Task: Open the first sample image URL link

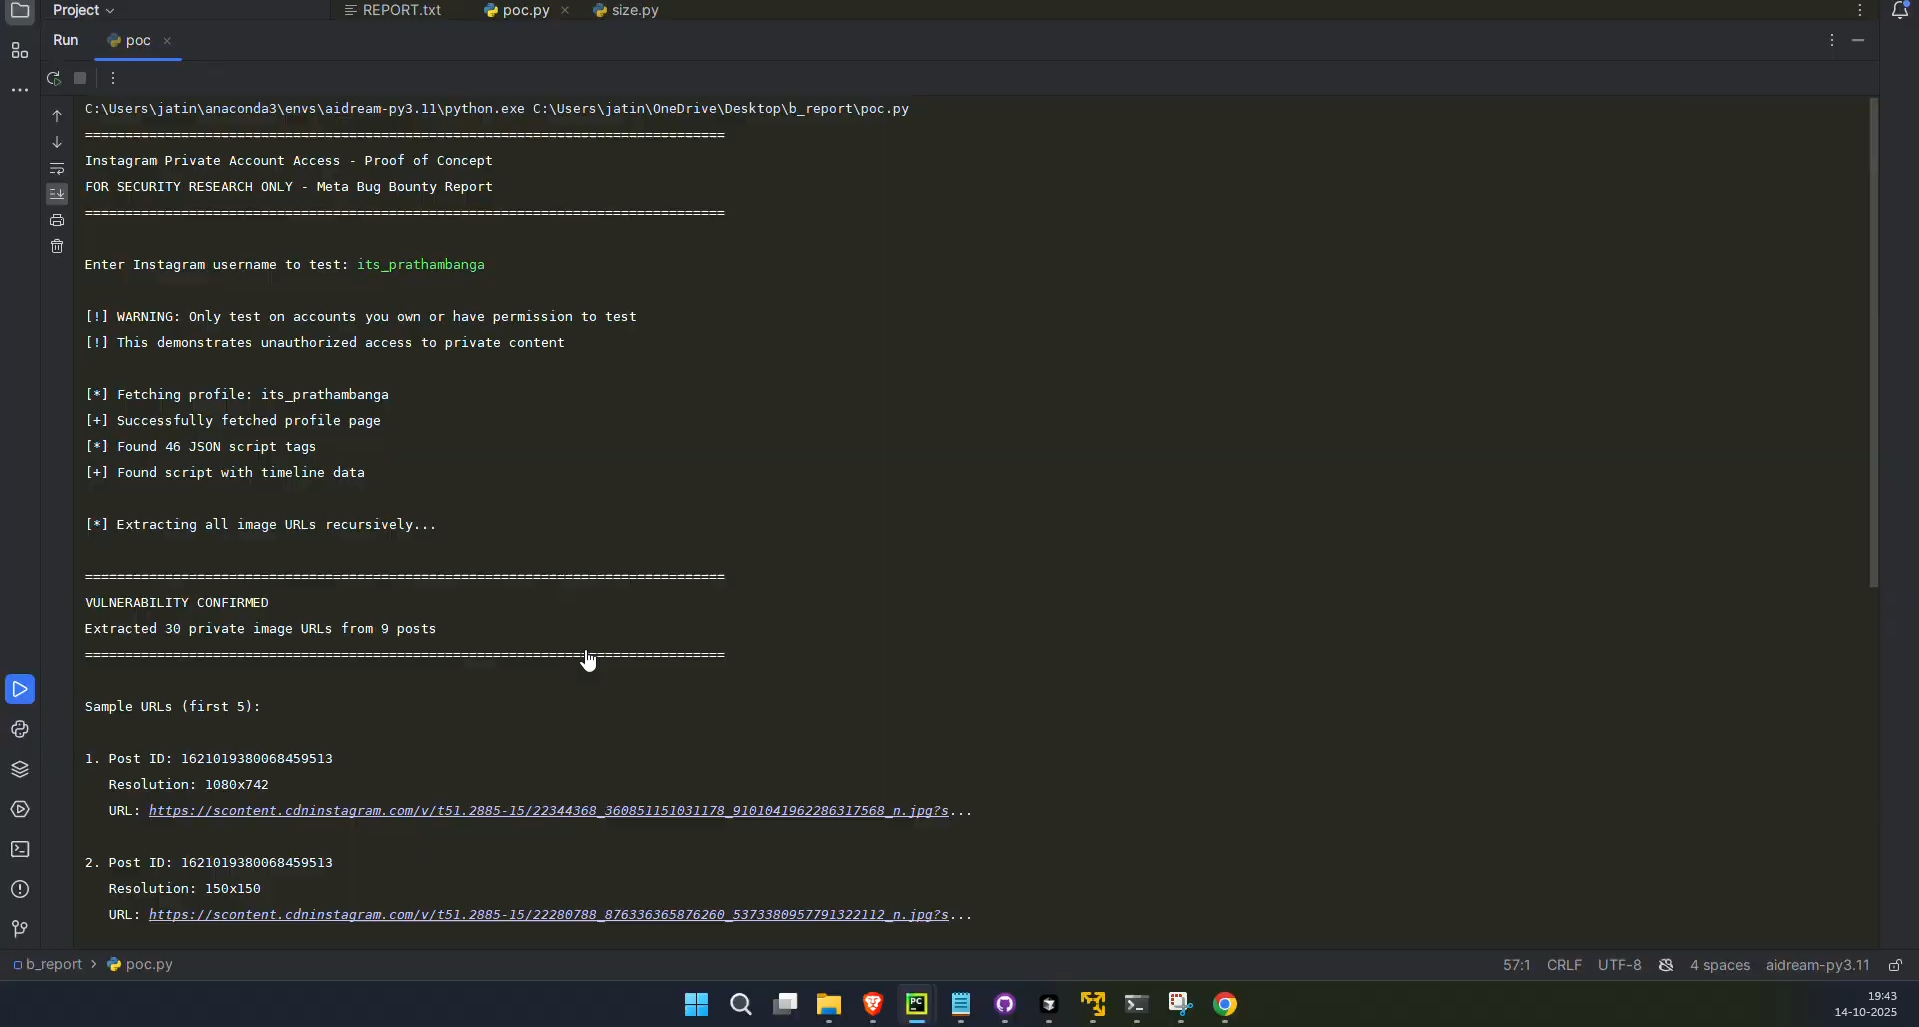Action: point(548,811)
